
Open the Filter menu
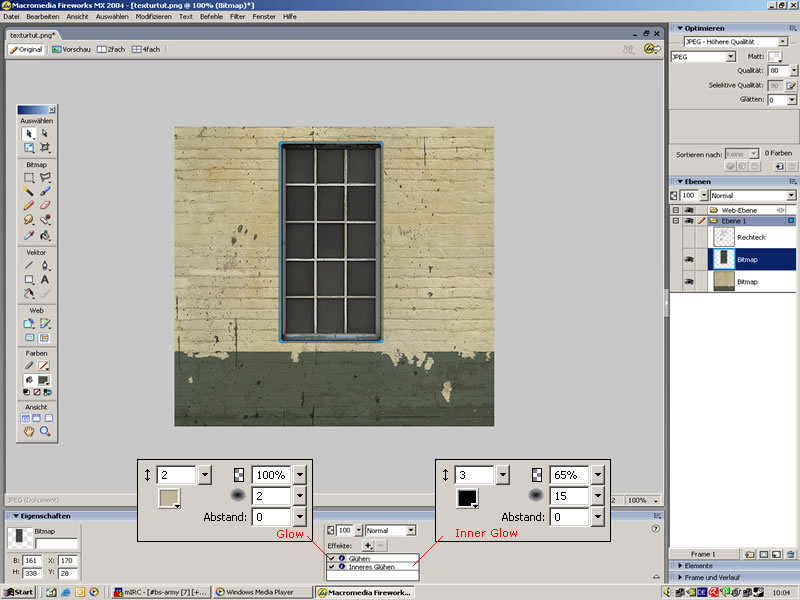tap(237, 17)
